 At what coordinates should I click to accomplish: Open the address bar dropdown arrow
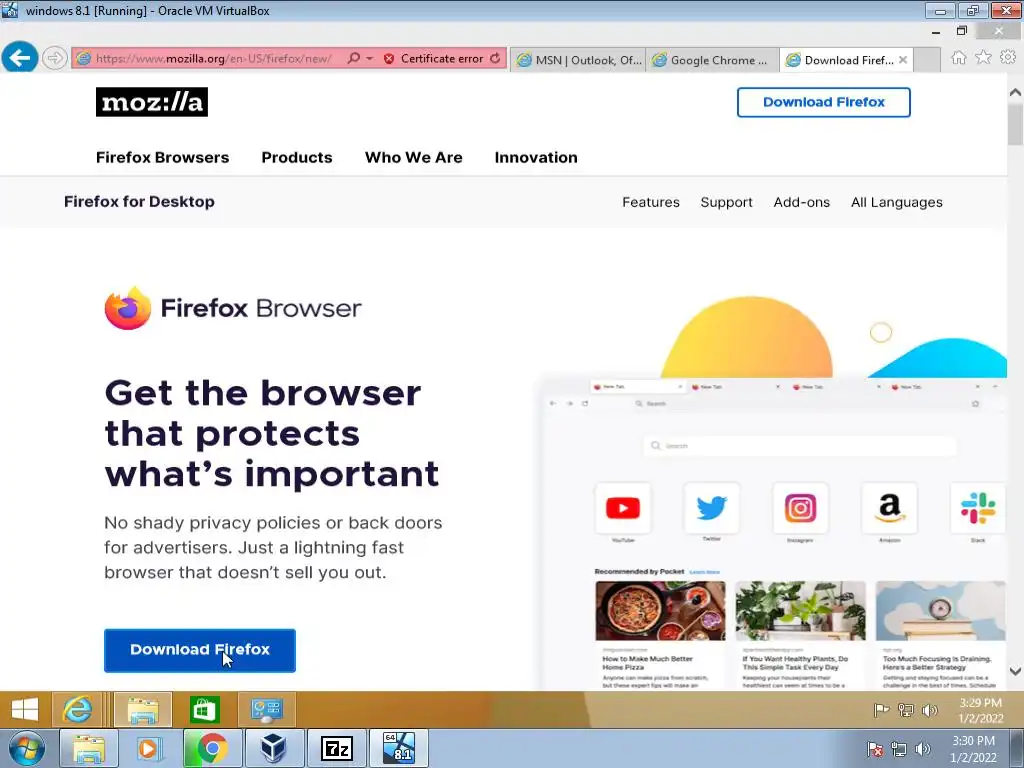pyautogui.click(x=370, y=58)
